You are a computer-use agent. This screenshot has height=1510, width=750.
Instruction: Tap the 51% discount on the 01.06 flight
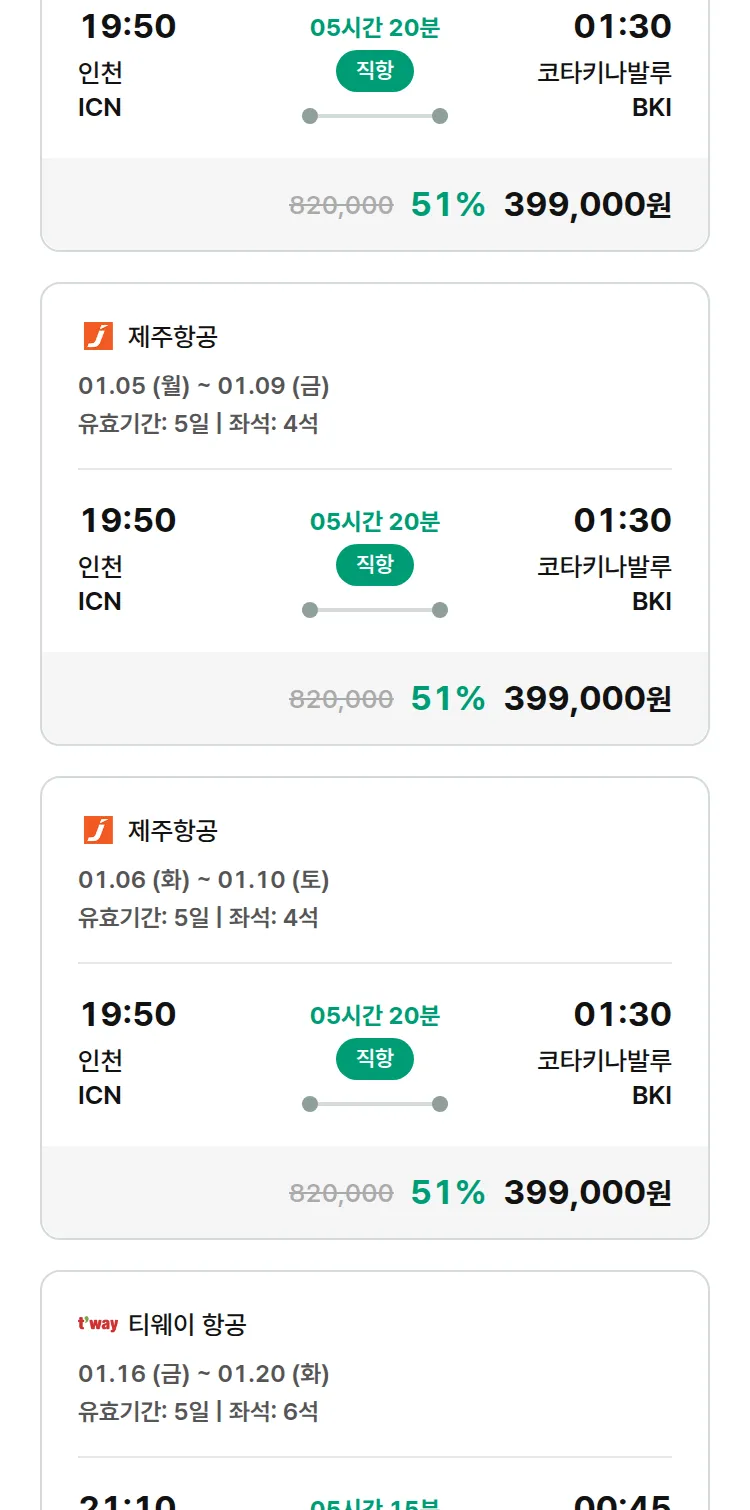[448, 1192]
